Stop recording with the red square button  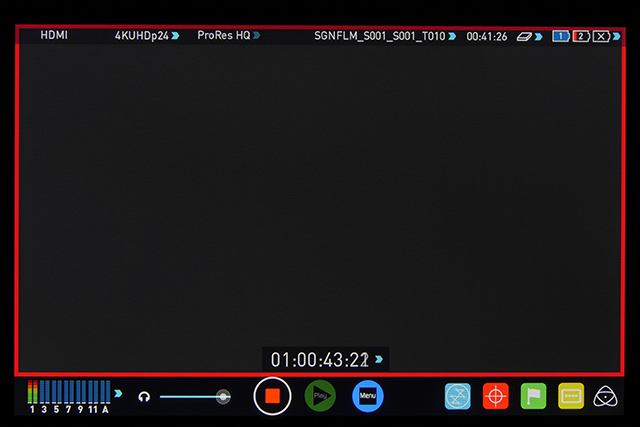272,396
